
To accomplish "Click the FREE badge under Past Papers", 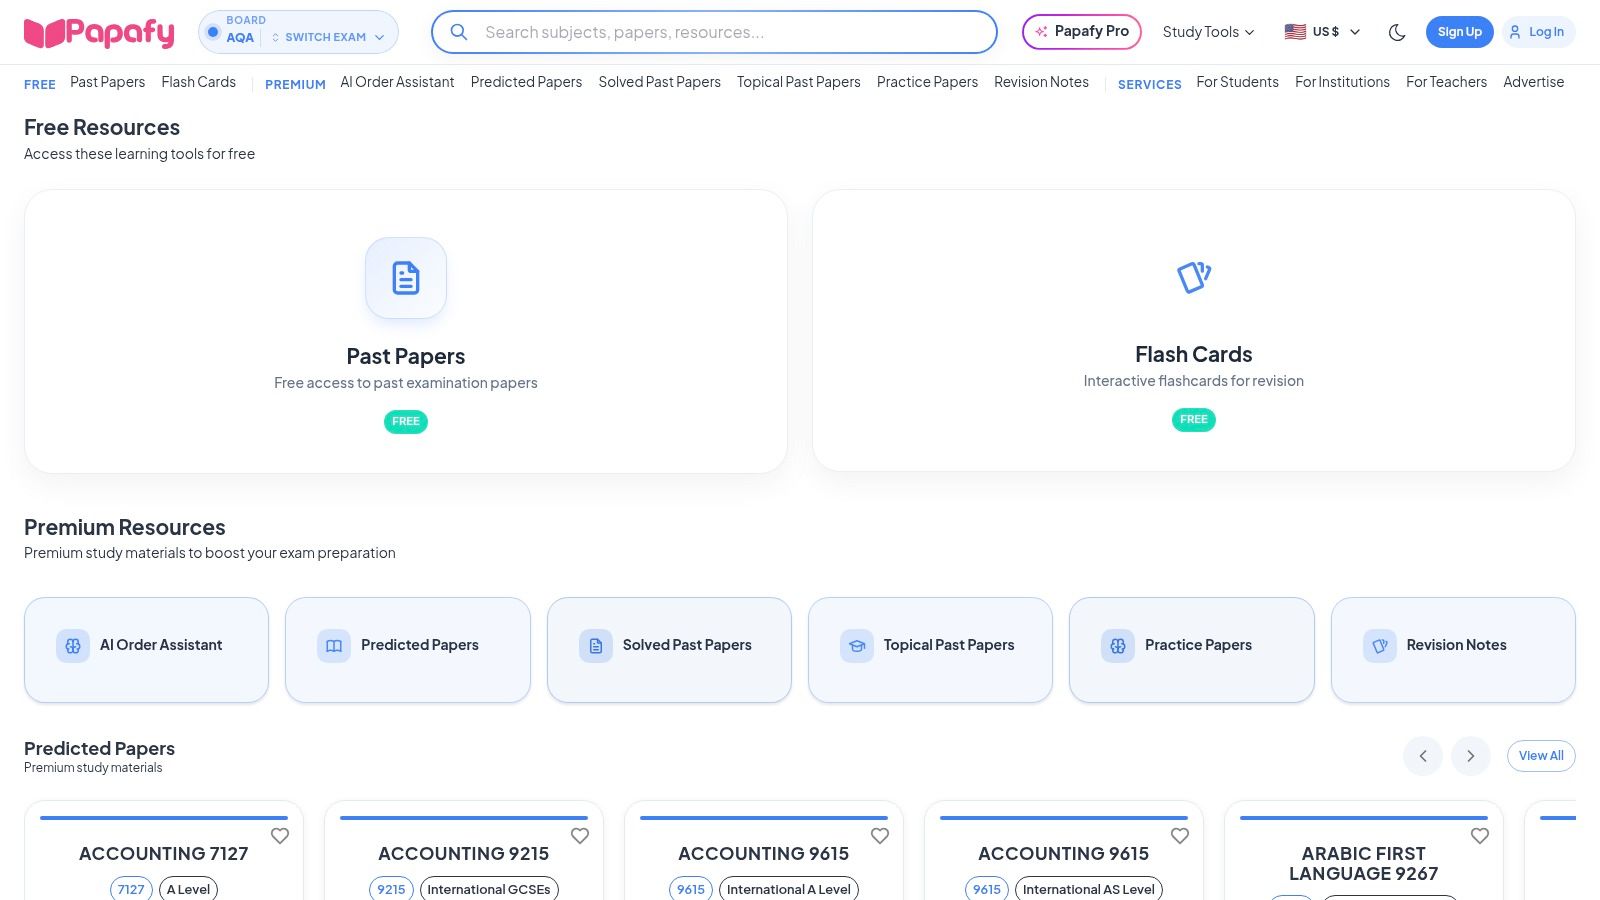I will 406,422.
